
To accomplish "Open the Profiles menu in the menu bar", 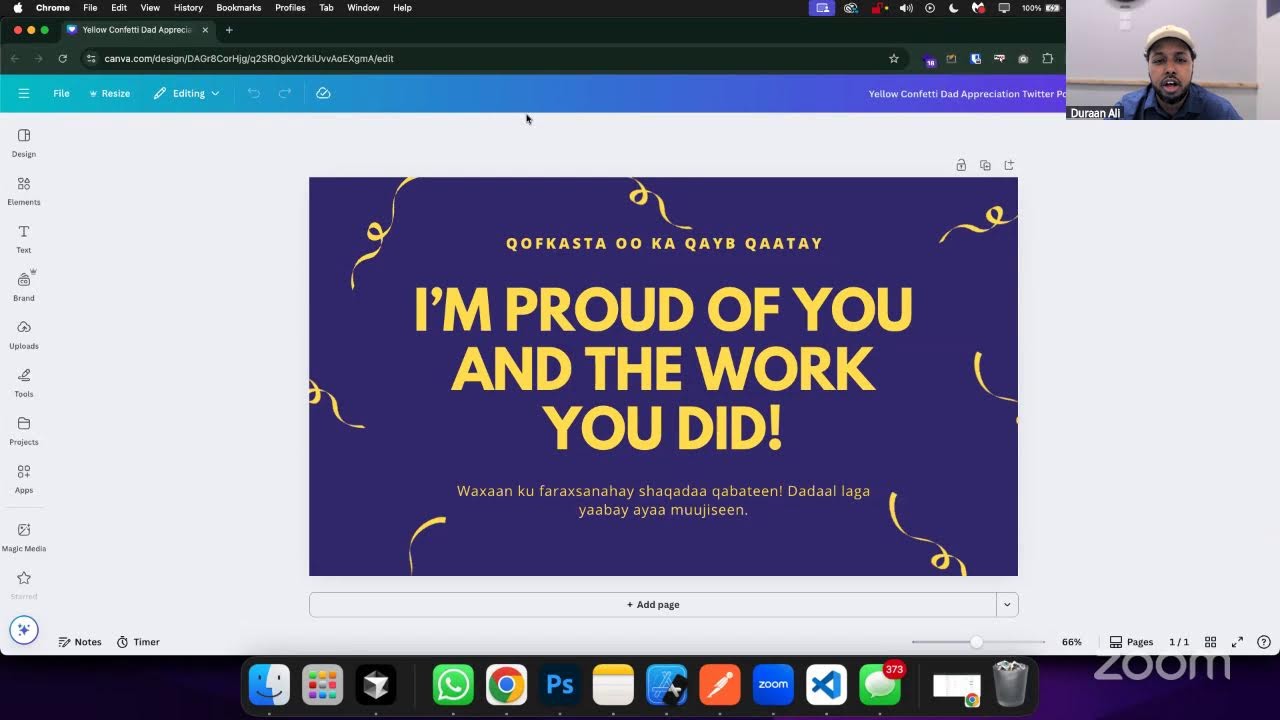I will [290, 8].
